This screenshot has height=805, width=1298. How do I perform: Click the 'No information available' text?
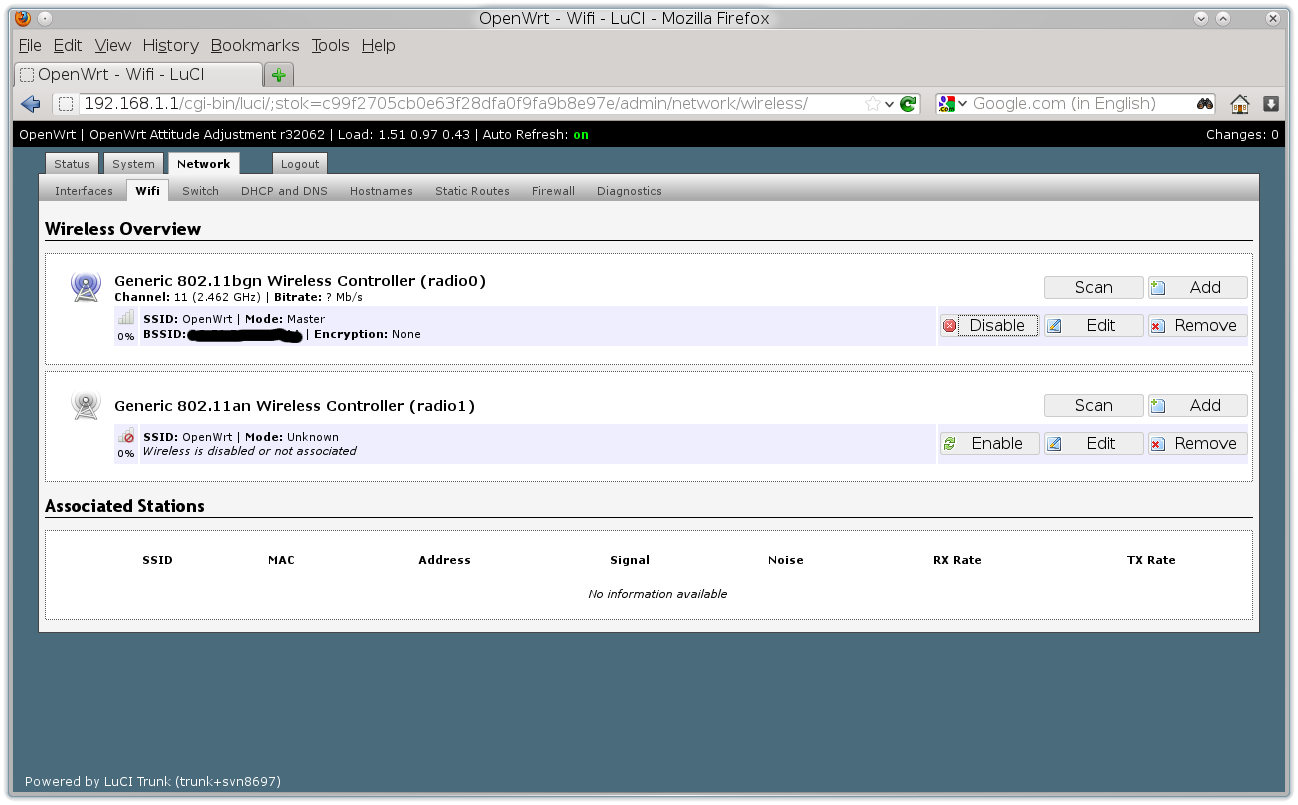[658, 594]
